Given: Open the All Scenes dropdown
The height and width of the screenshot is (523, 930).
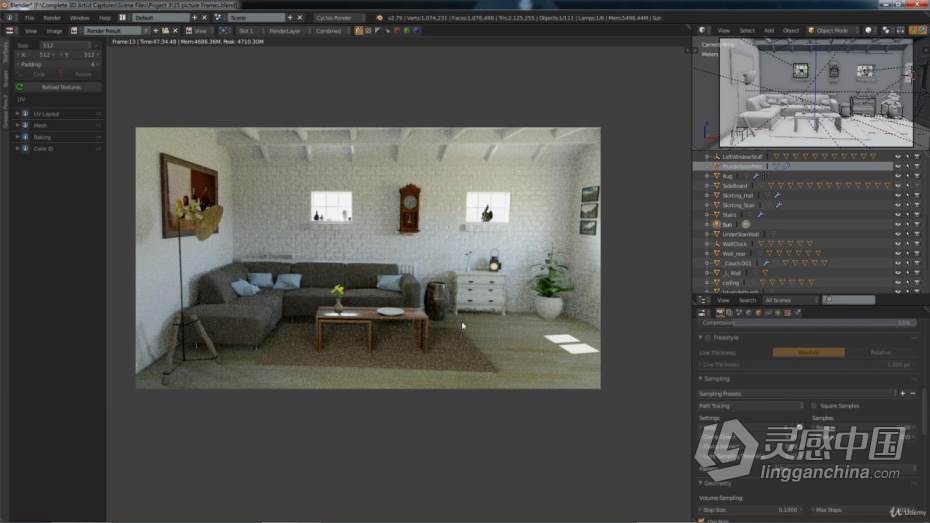Looking at the screenshot, I should (x=791, y=300).
